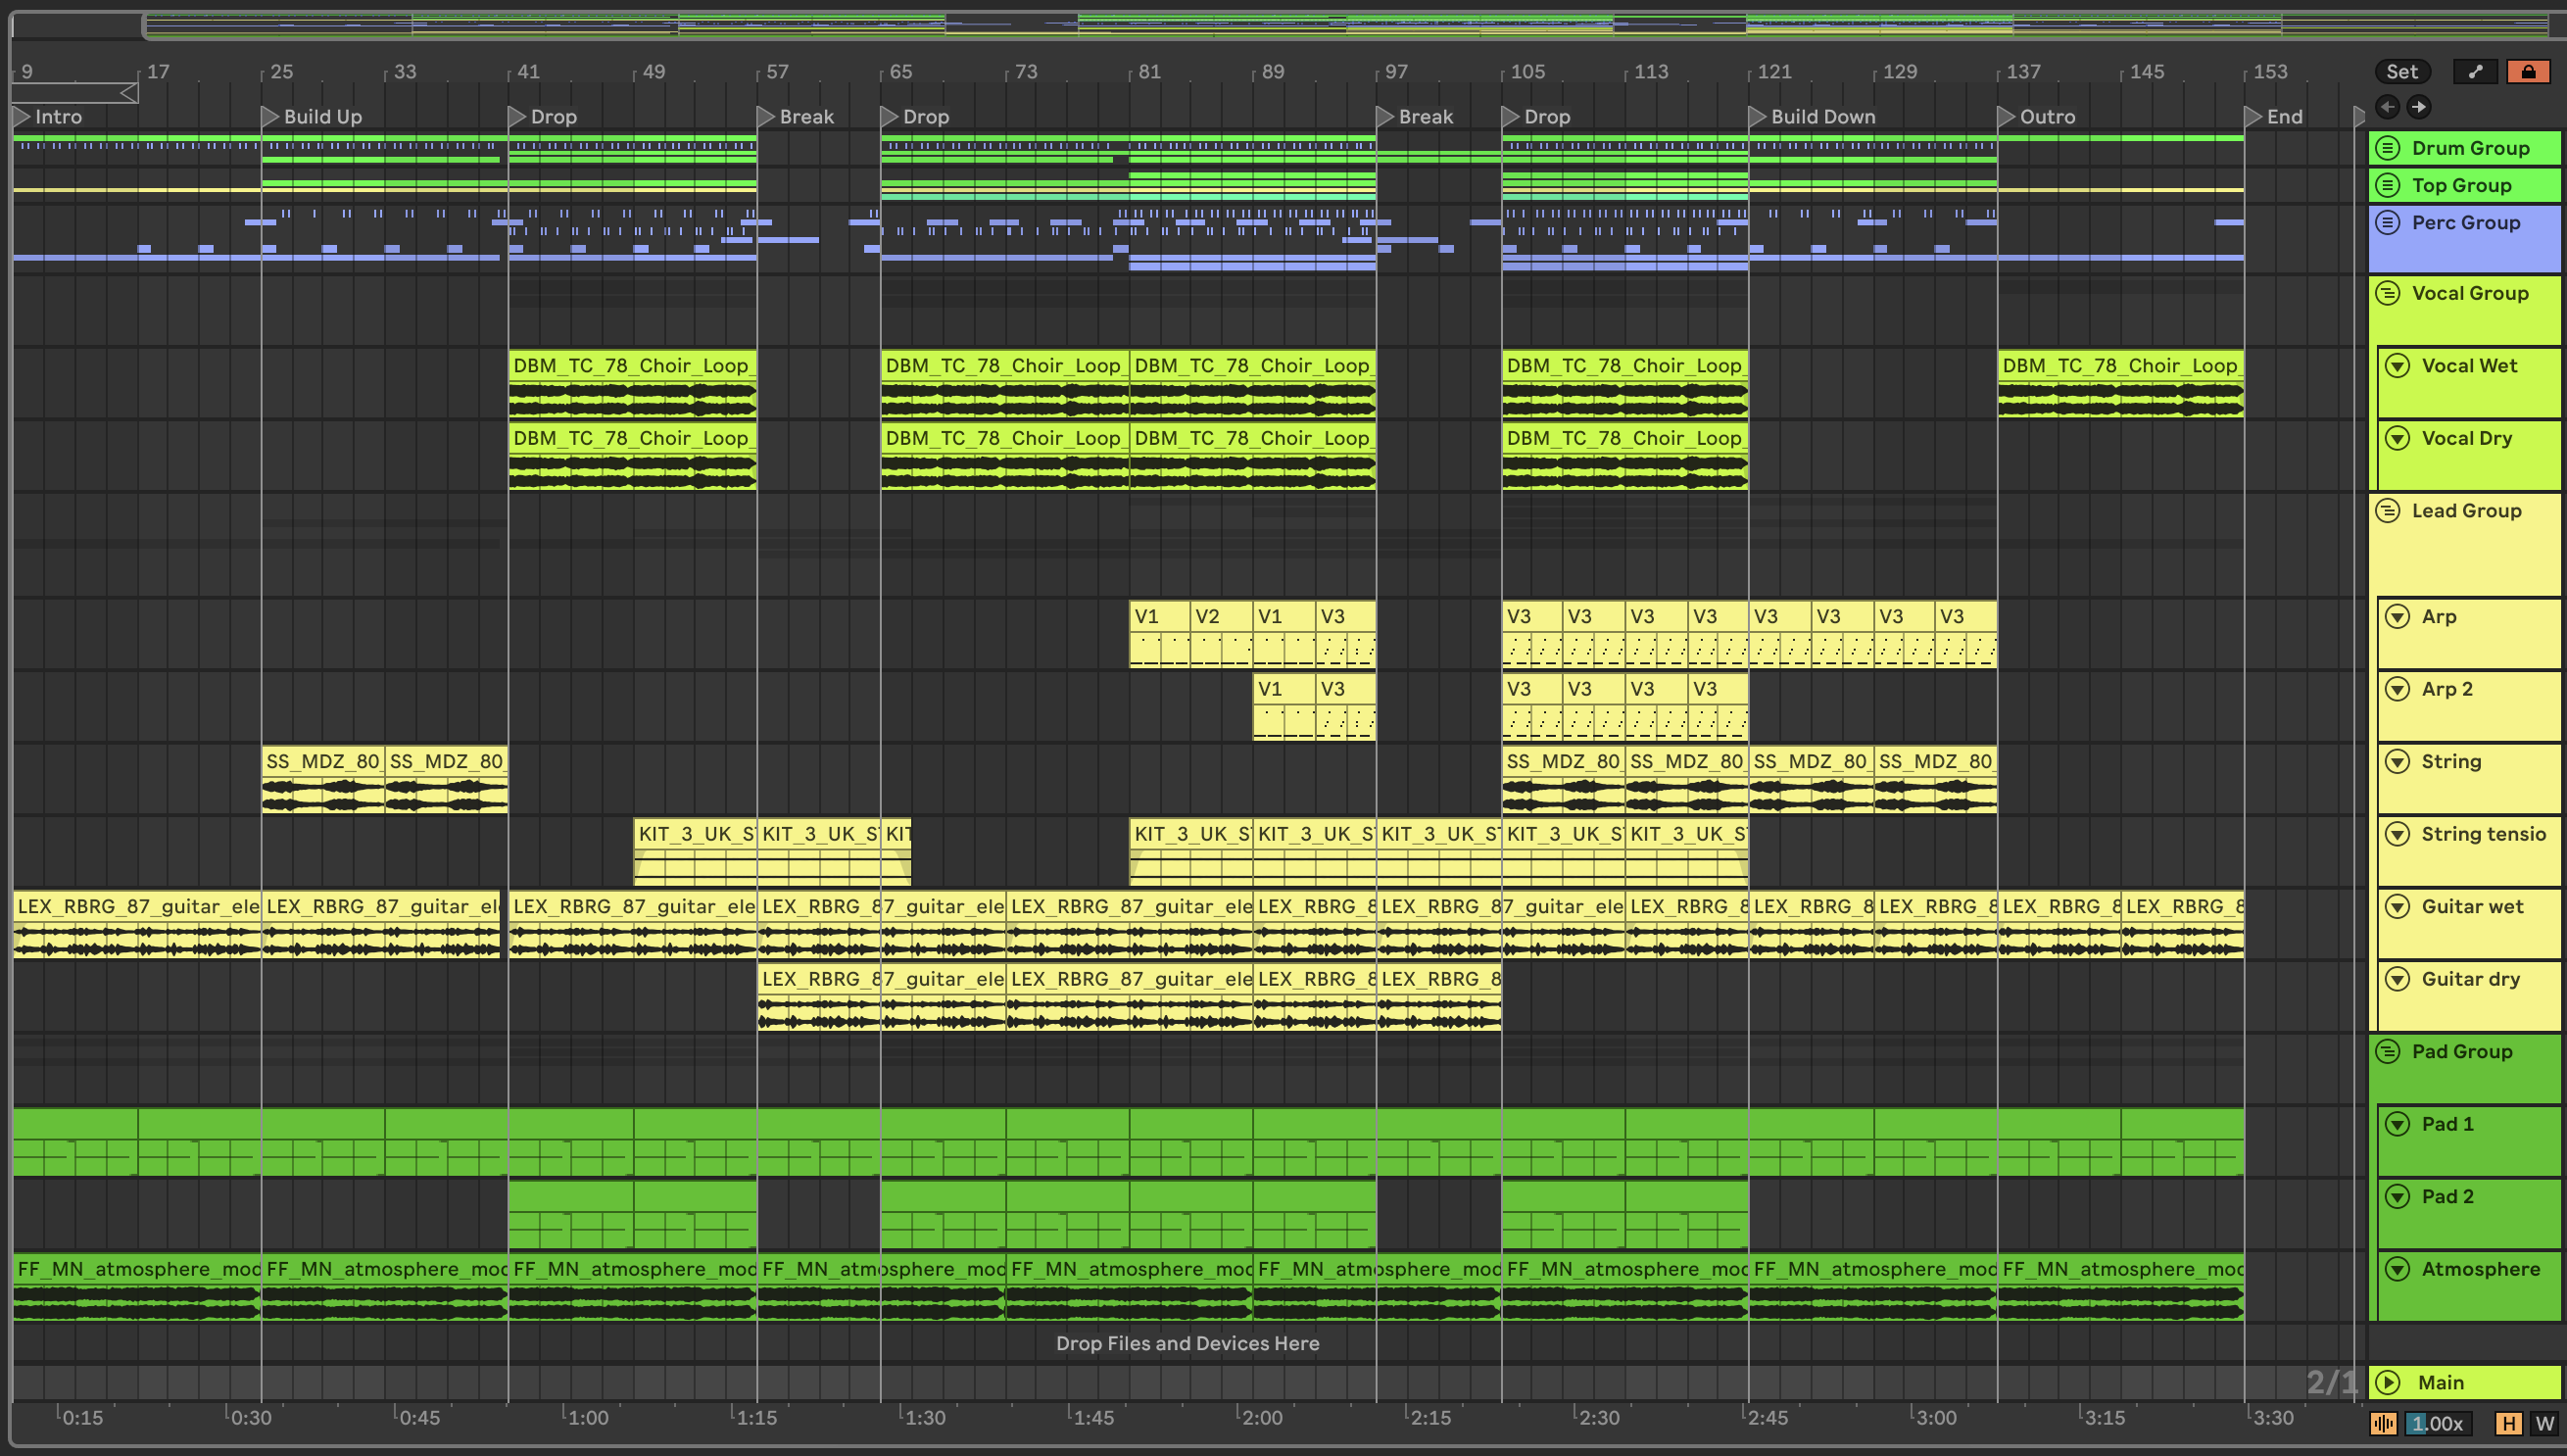Optimize arrangement width with W button
Image resolution: width=2567 pixels, height=1456 pixels.
point(2544,1423)
